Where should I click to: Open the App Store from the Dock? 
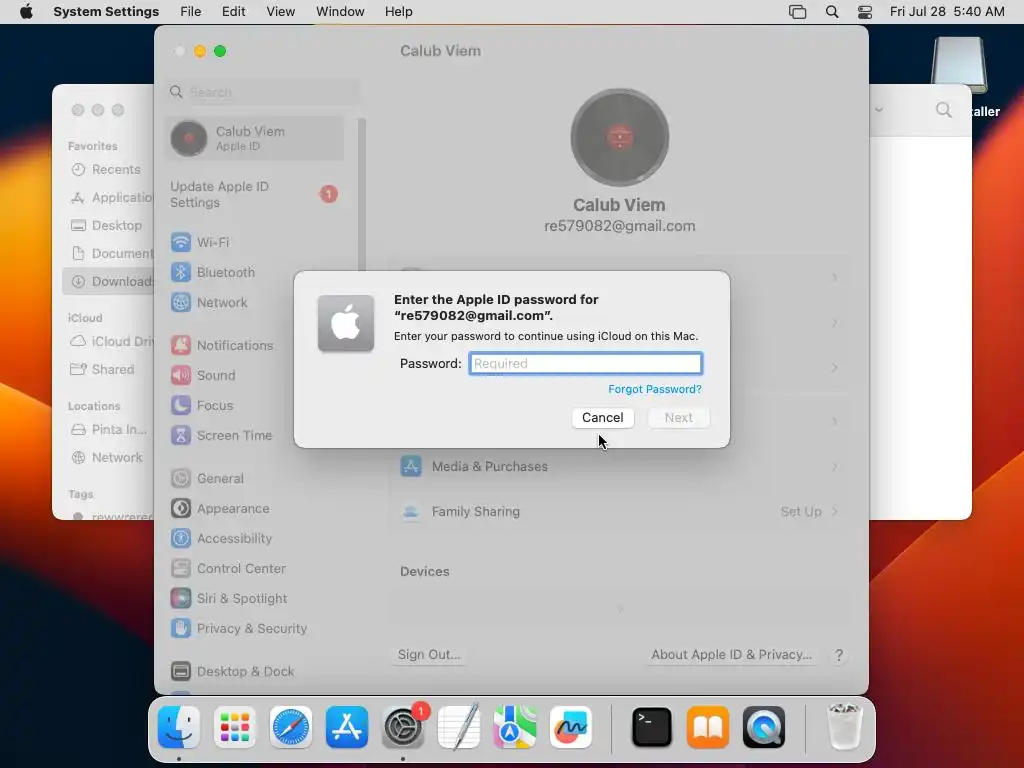tap(347, 727)
